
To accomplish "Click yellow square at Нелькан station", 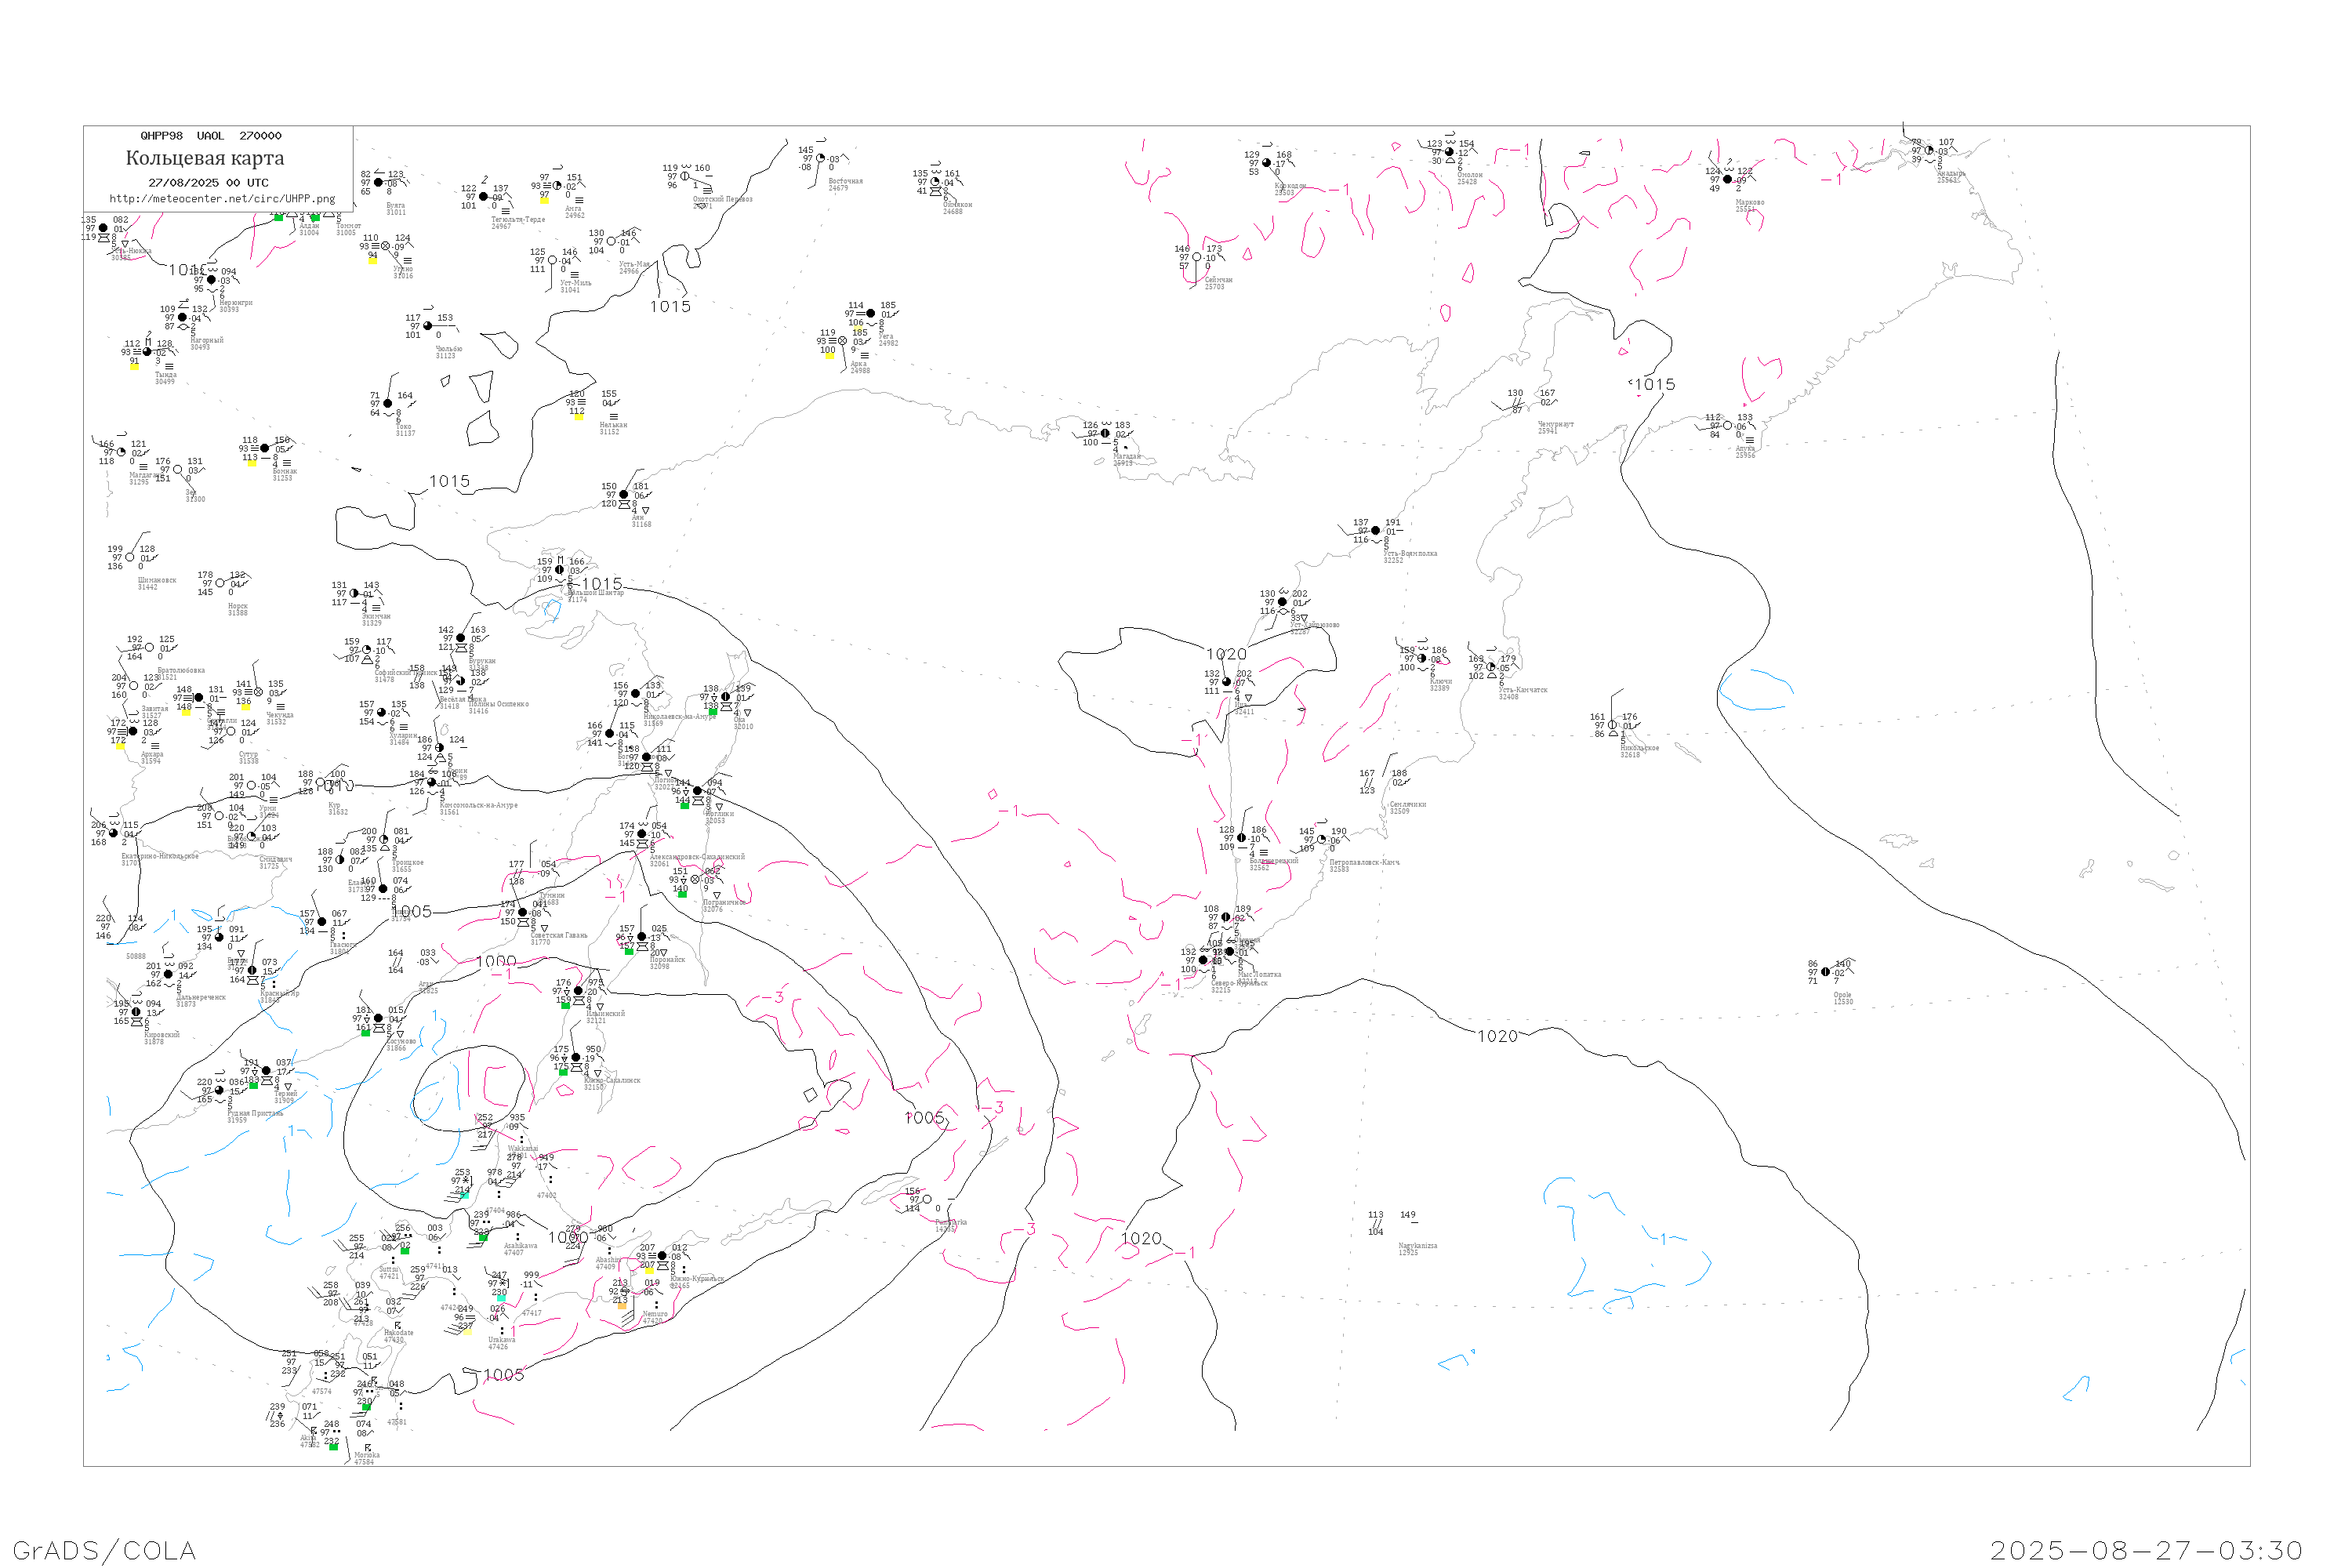I will coord(578,416).
